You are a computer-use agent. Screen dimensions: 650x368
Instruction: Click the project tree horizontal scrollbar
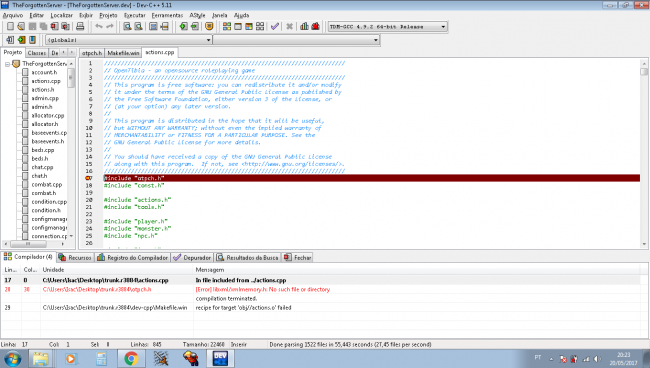35,244
